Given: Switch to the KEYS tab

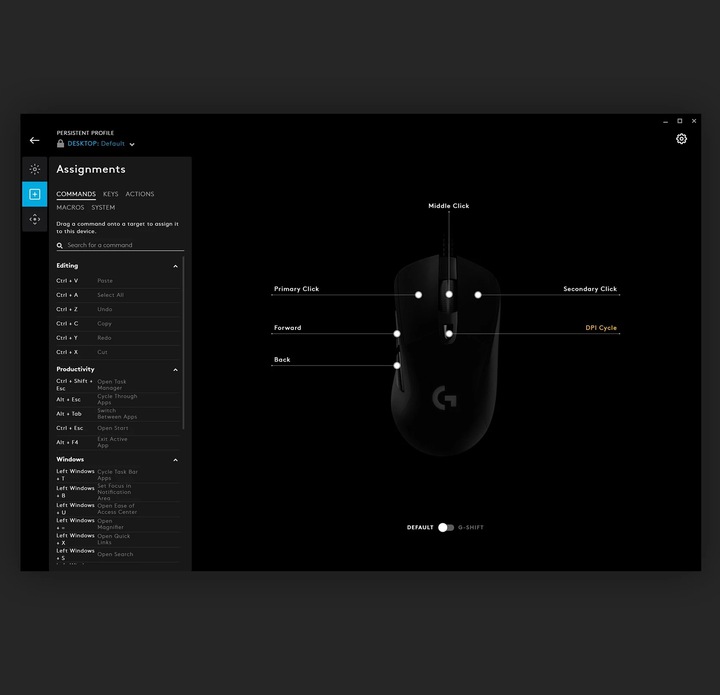Looking at the screenshot, I should [x=111, y=194].
